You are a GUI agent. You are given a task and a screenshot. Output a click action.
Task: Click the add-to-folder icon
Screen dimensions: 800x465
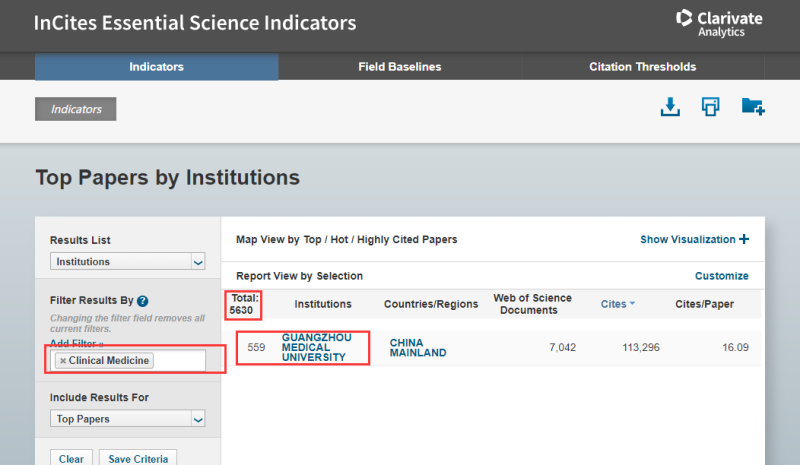click(752, 107)
